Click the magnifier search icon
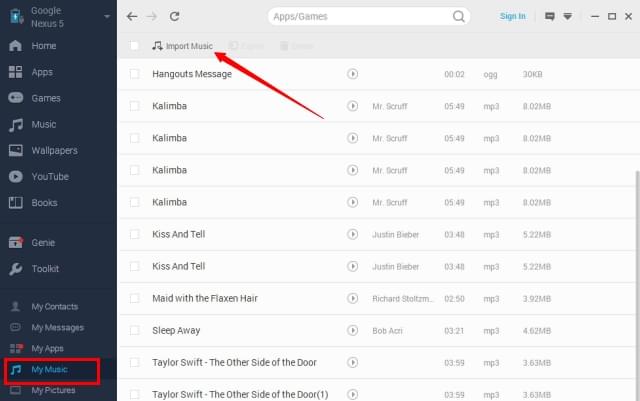The image size is (640, 401). point(459,17)
